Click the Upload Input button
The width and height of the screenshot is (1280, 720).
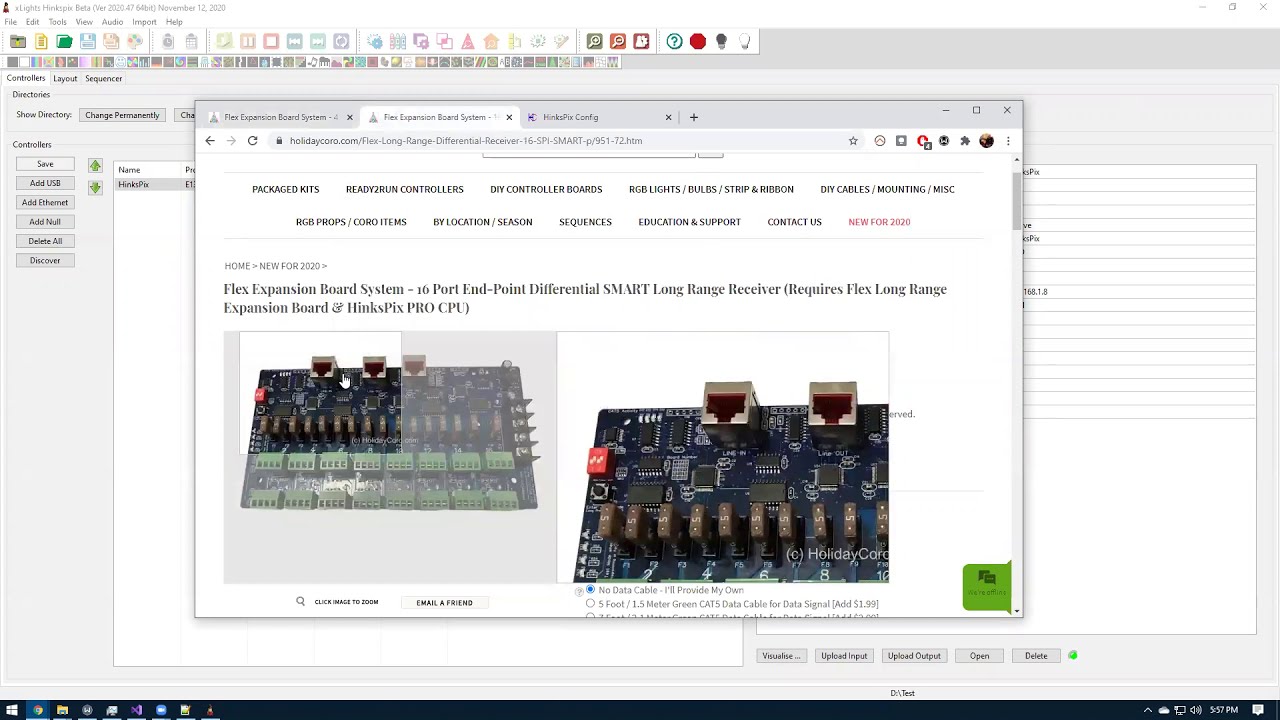[844, 656]
